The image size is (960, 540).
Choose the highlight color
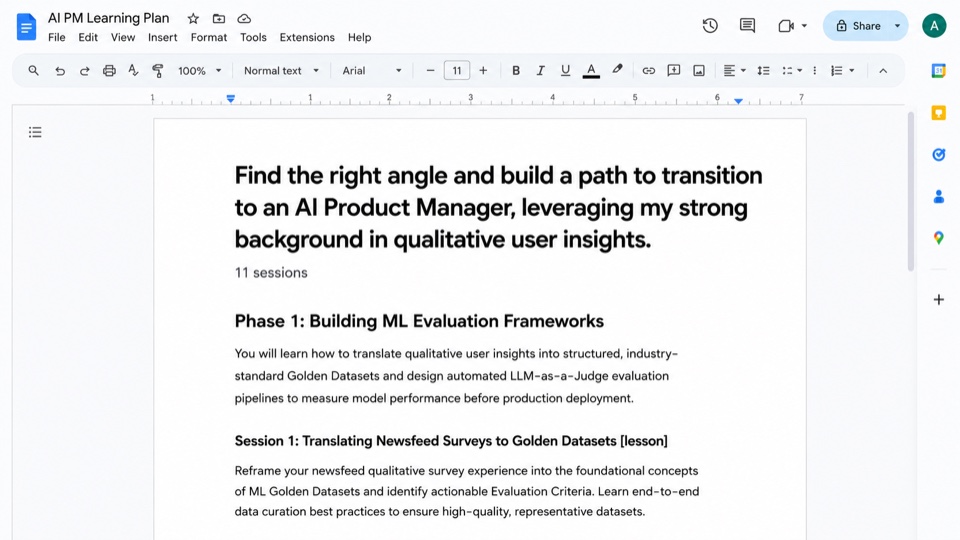(617, 70)
